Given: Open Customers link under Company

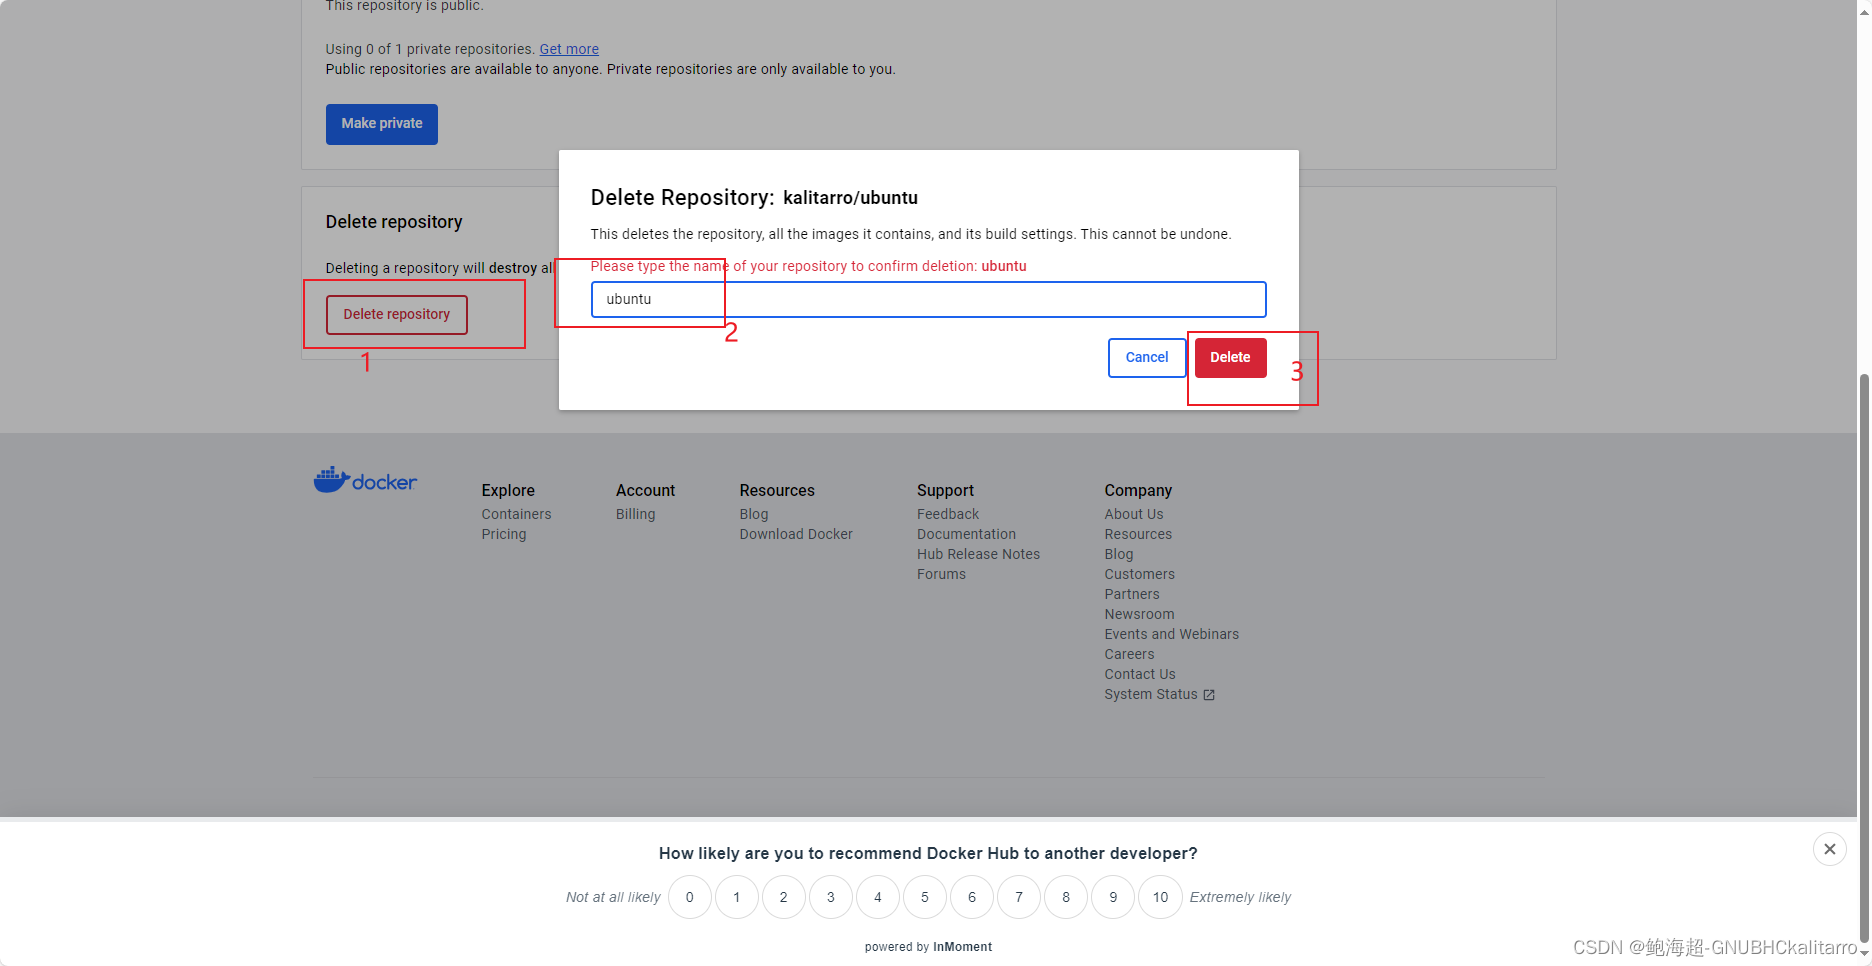Looking at the screenshot, I should 1139,574.
